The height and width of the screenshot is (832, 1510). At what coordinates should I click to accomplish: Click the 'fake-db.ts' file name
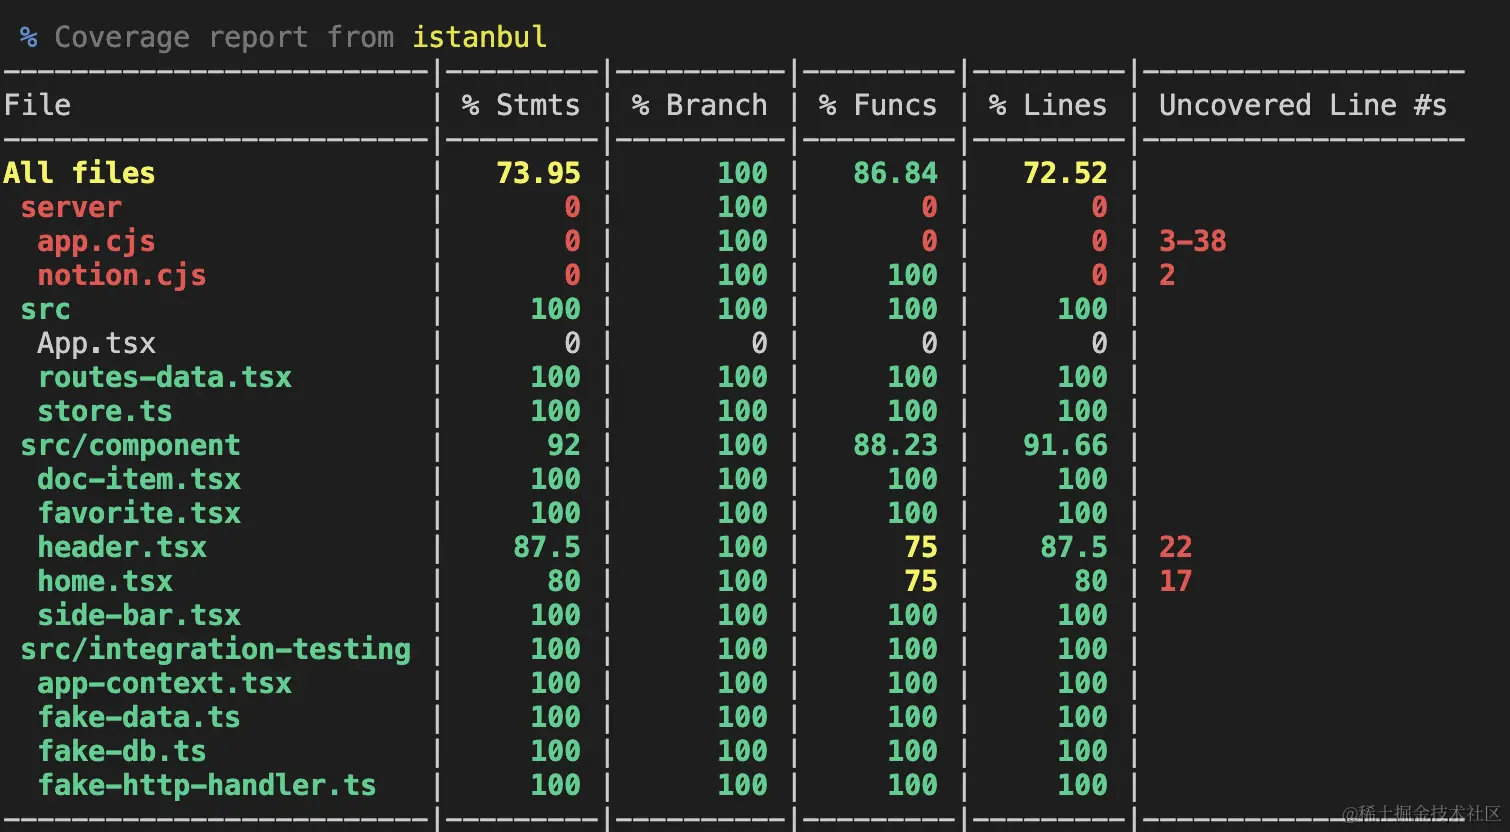click(x=122, y=751)
